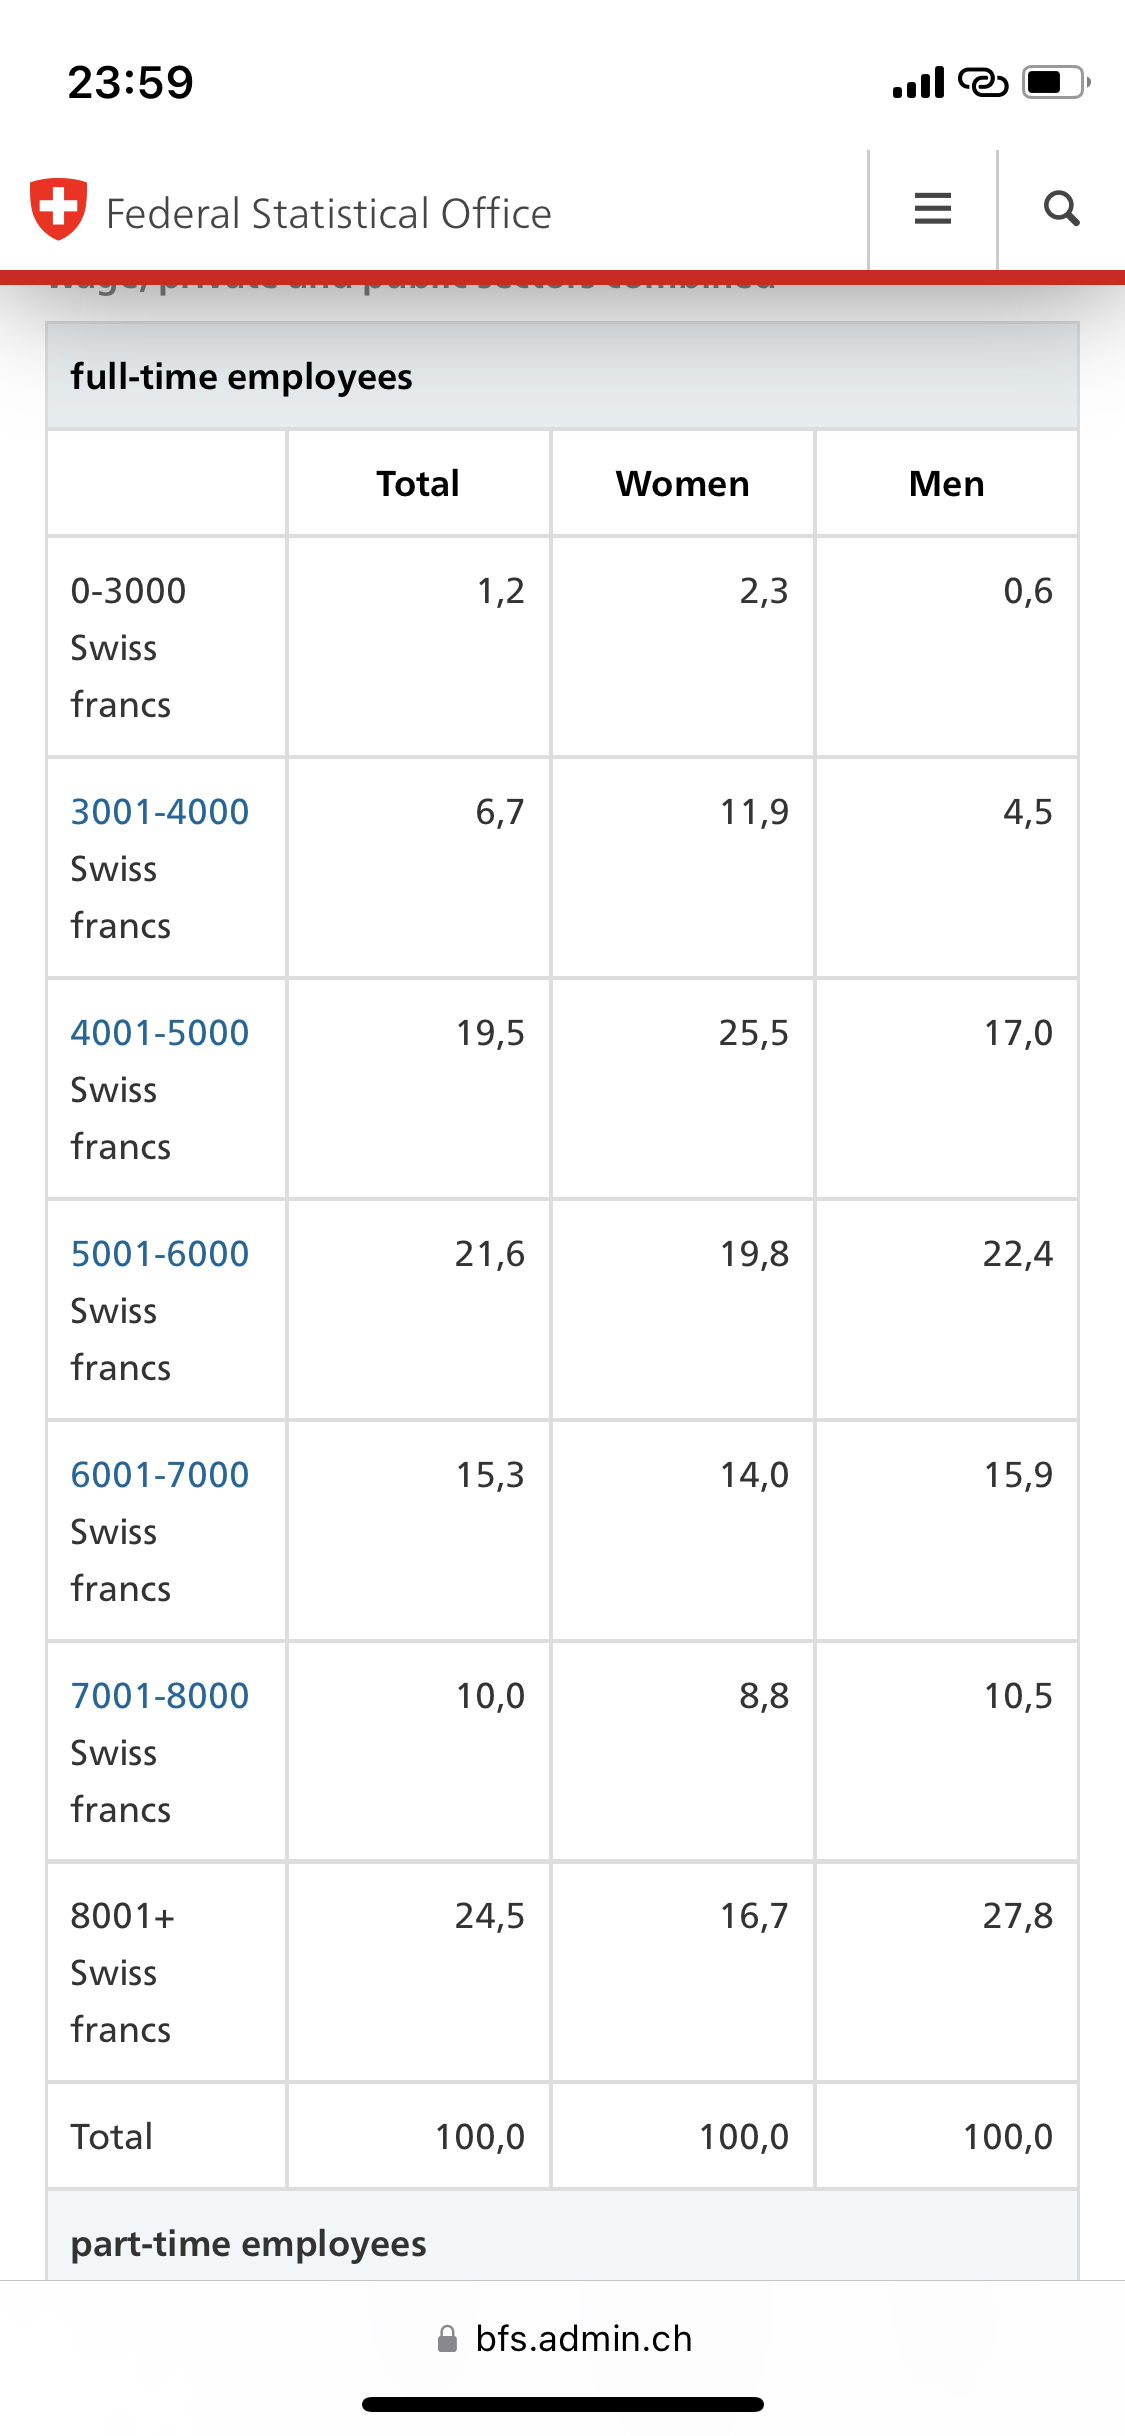Select the Women column header

682,484
